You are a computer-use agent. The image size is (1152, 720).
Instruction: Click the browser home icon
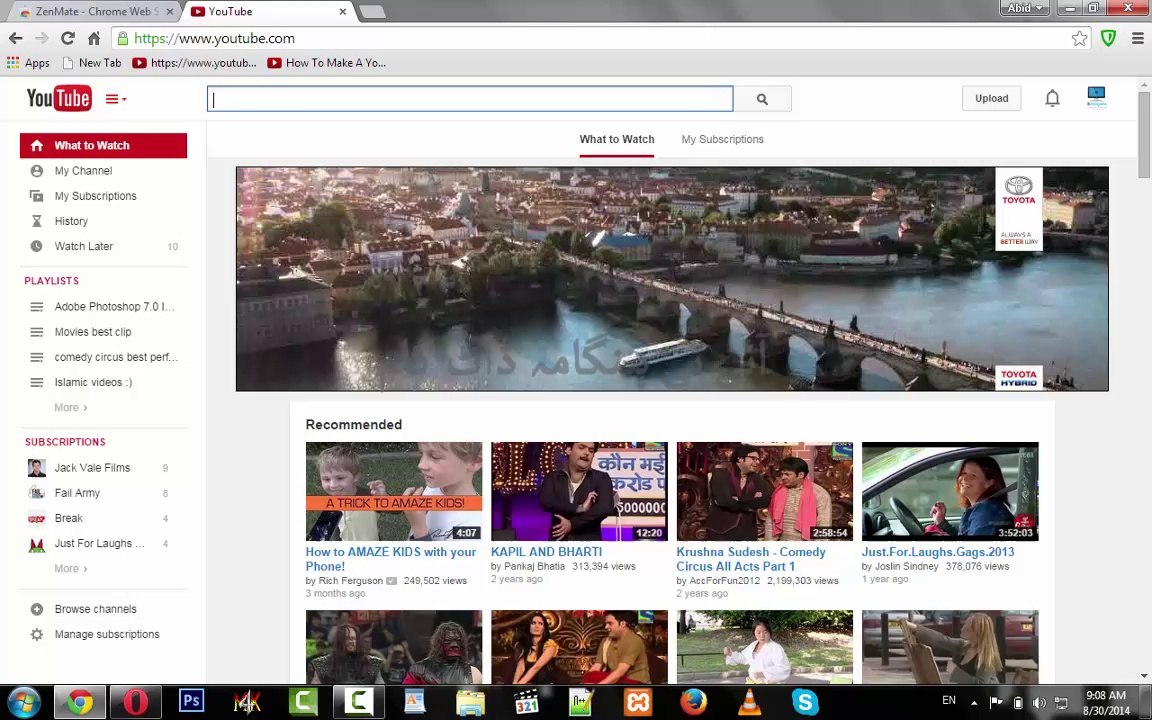click(x=94, y=38)
